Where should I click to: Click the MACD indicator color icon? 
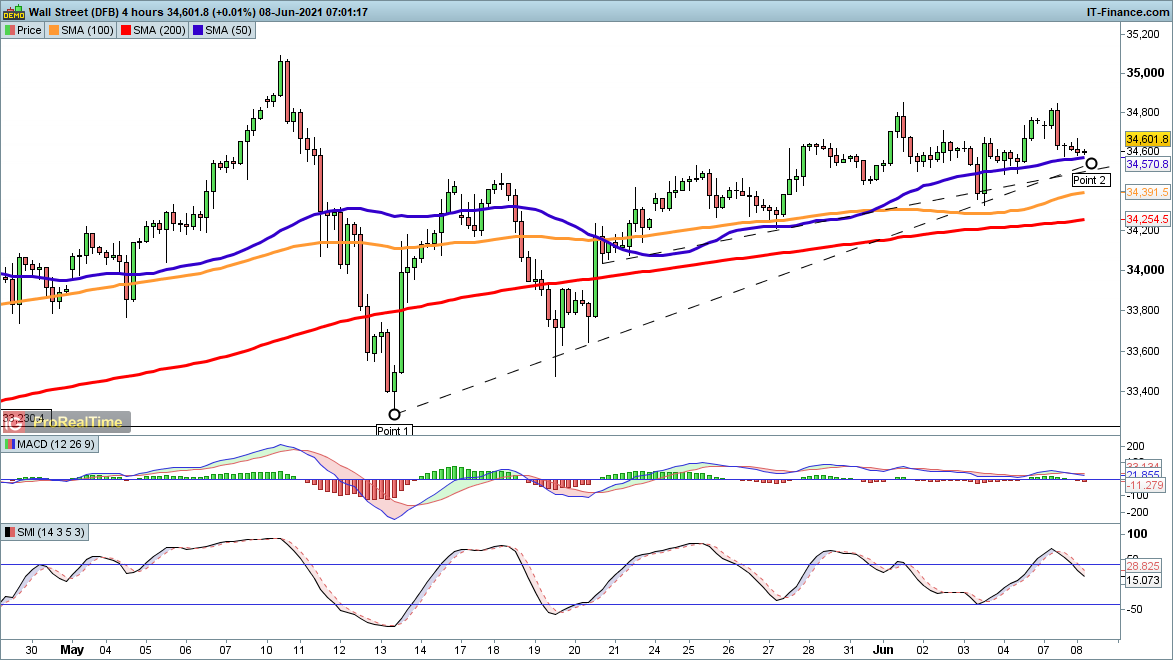9,443
